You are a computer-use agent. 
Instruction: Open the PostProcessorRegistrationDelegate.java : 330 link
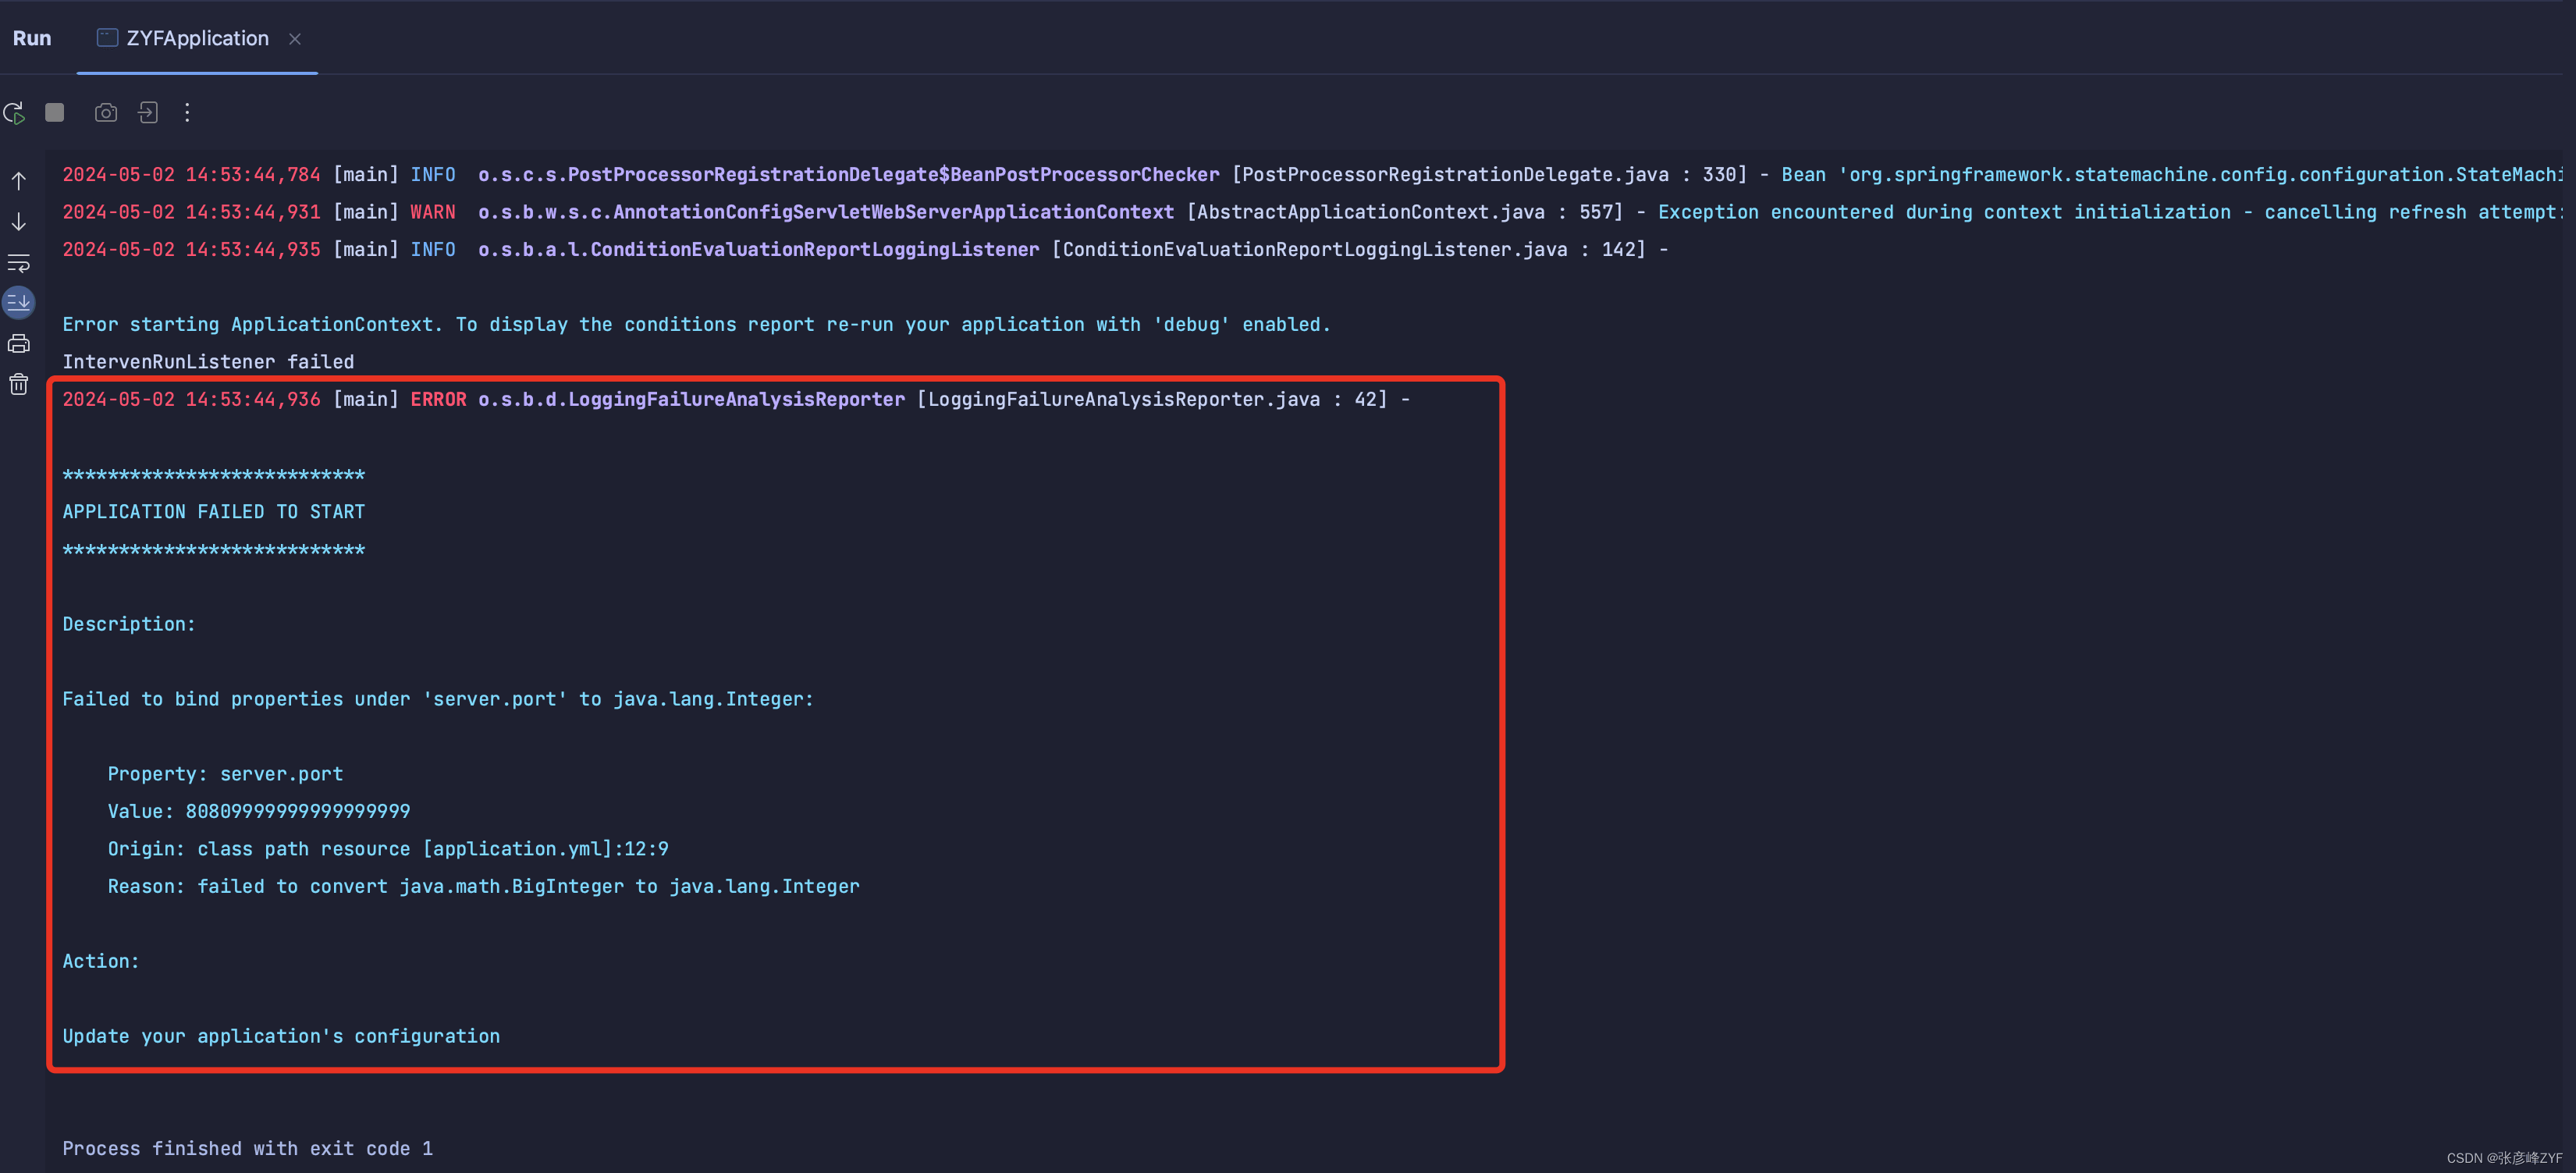(1489, 175)
